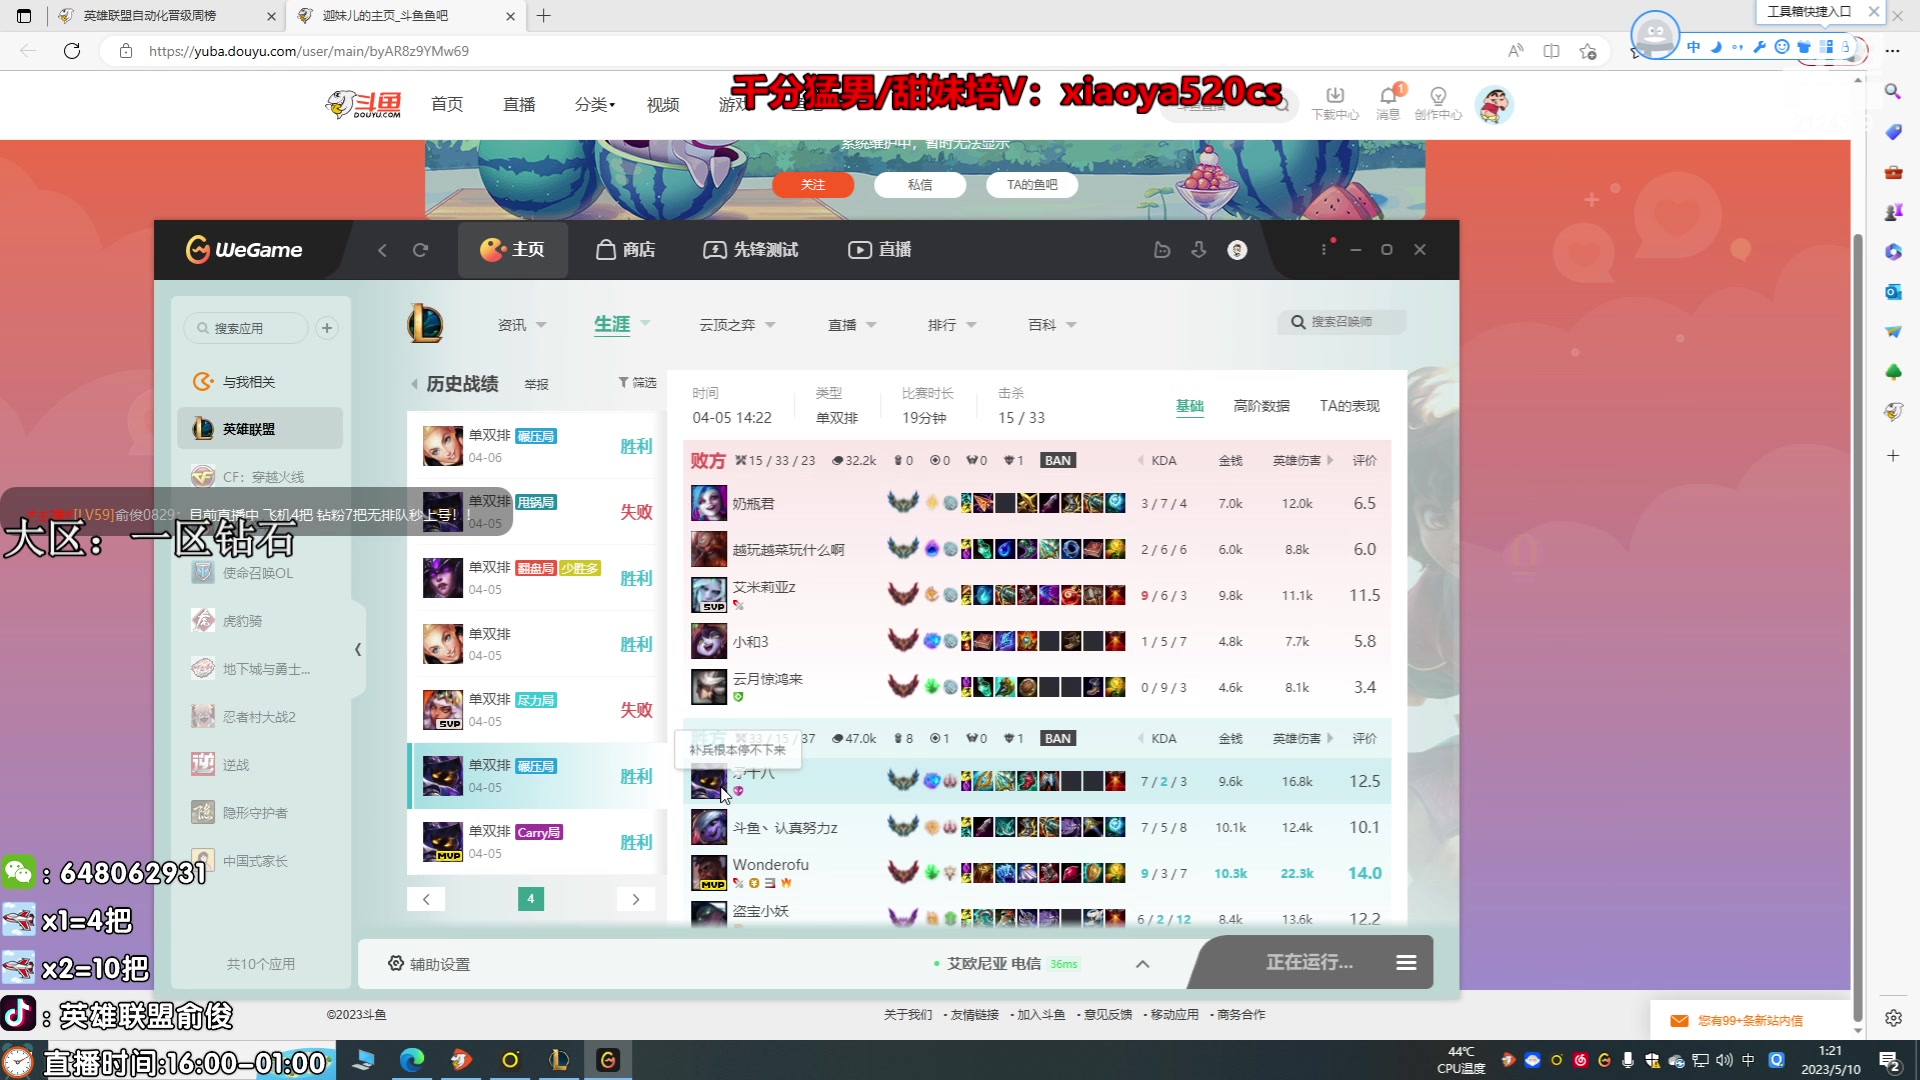This screenshot has width=1920, height=1080.
Task: Open 虎豹骑 in the game list
Action: [260, 621]
